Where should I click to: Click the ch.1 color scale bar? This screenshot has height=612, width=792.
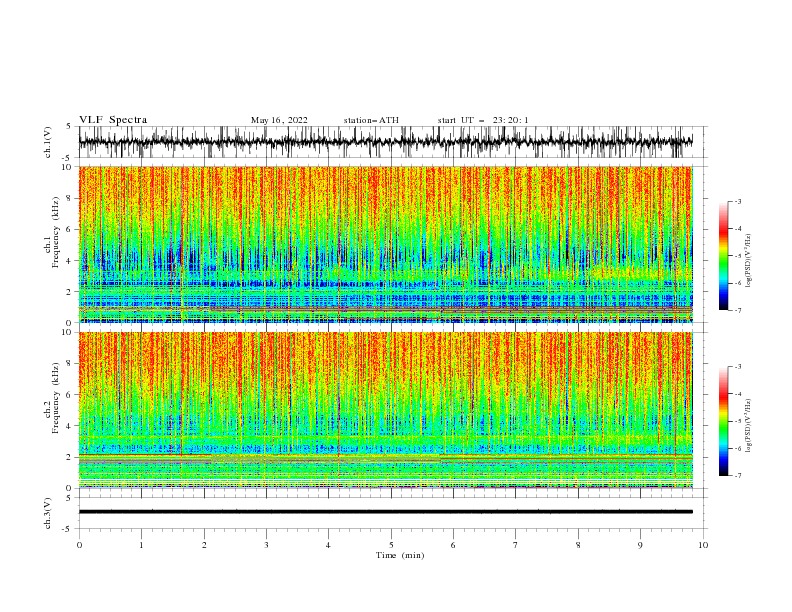pyautogui.click(x=723, y=256)
